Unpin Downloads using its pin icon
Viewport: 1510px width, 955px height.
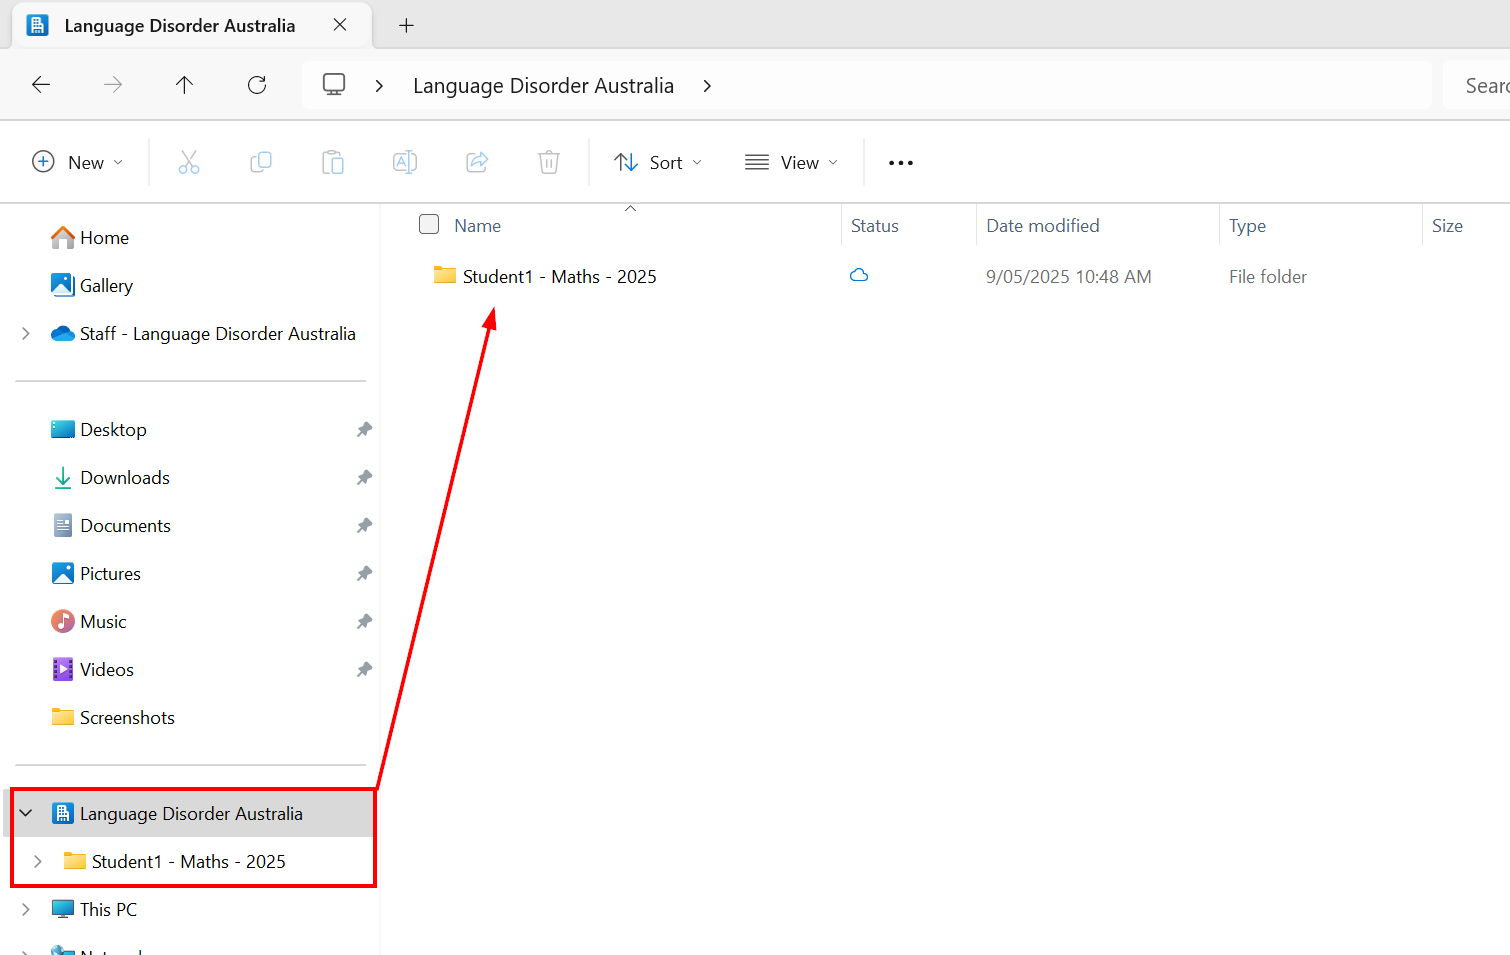[x=364, y=478]
